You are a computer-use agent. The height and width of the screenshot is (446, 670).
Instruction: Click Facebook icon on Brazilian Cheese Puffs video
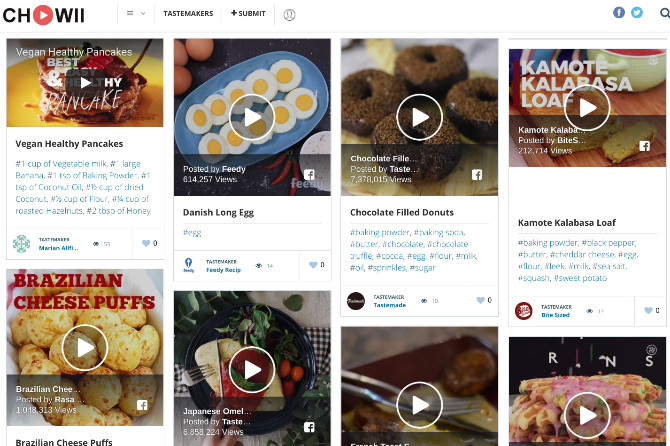(142, 405)
